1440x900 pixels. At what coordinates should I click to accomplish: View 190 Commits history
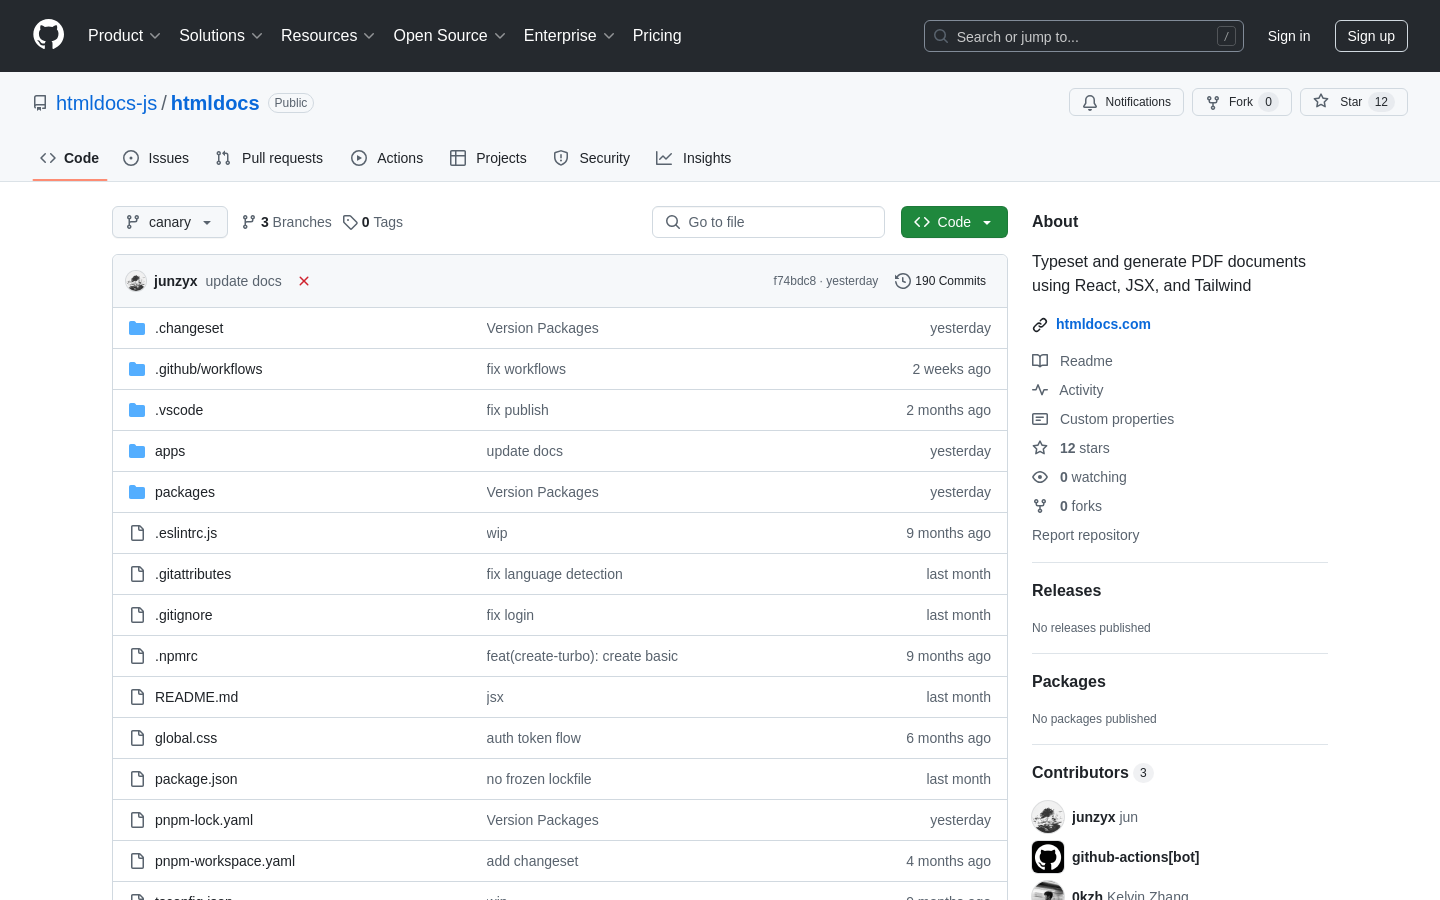point(940,281)
